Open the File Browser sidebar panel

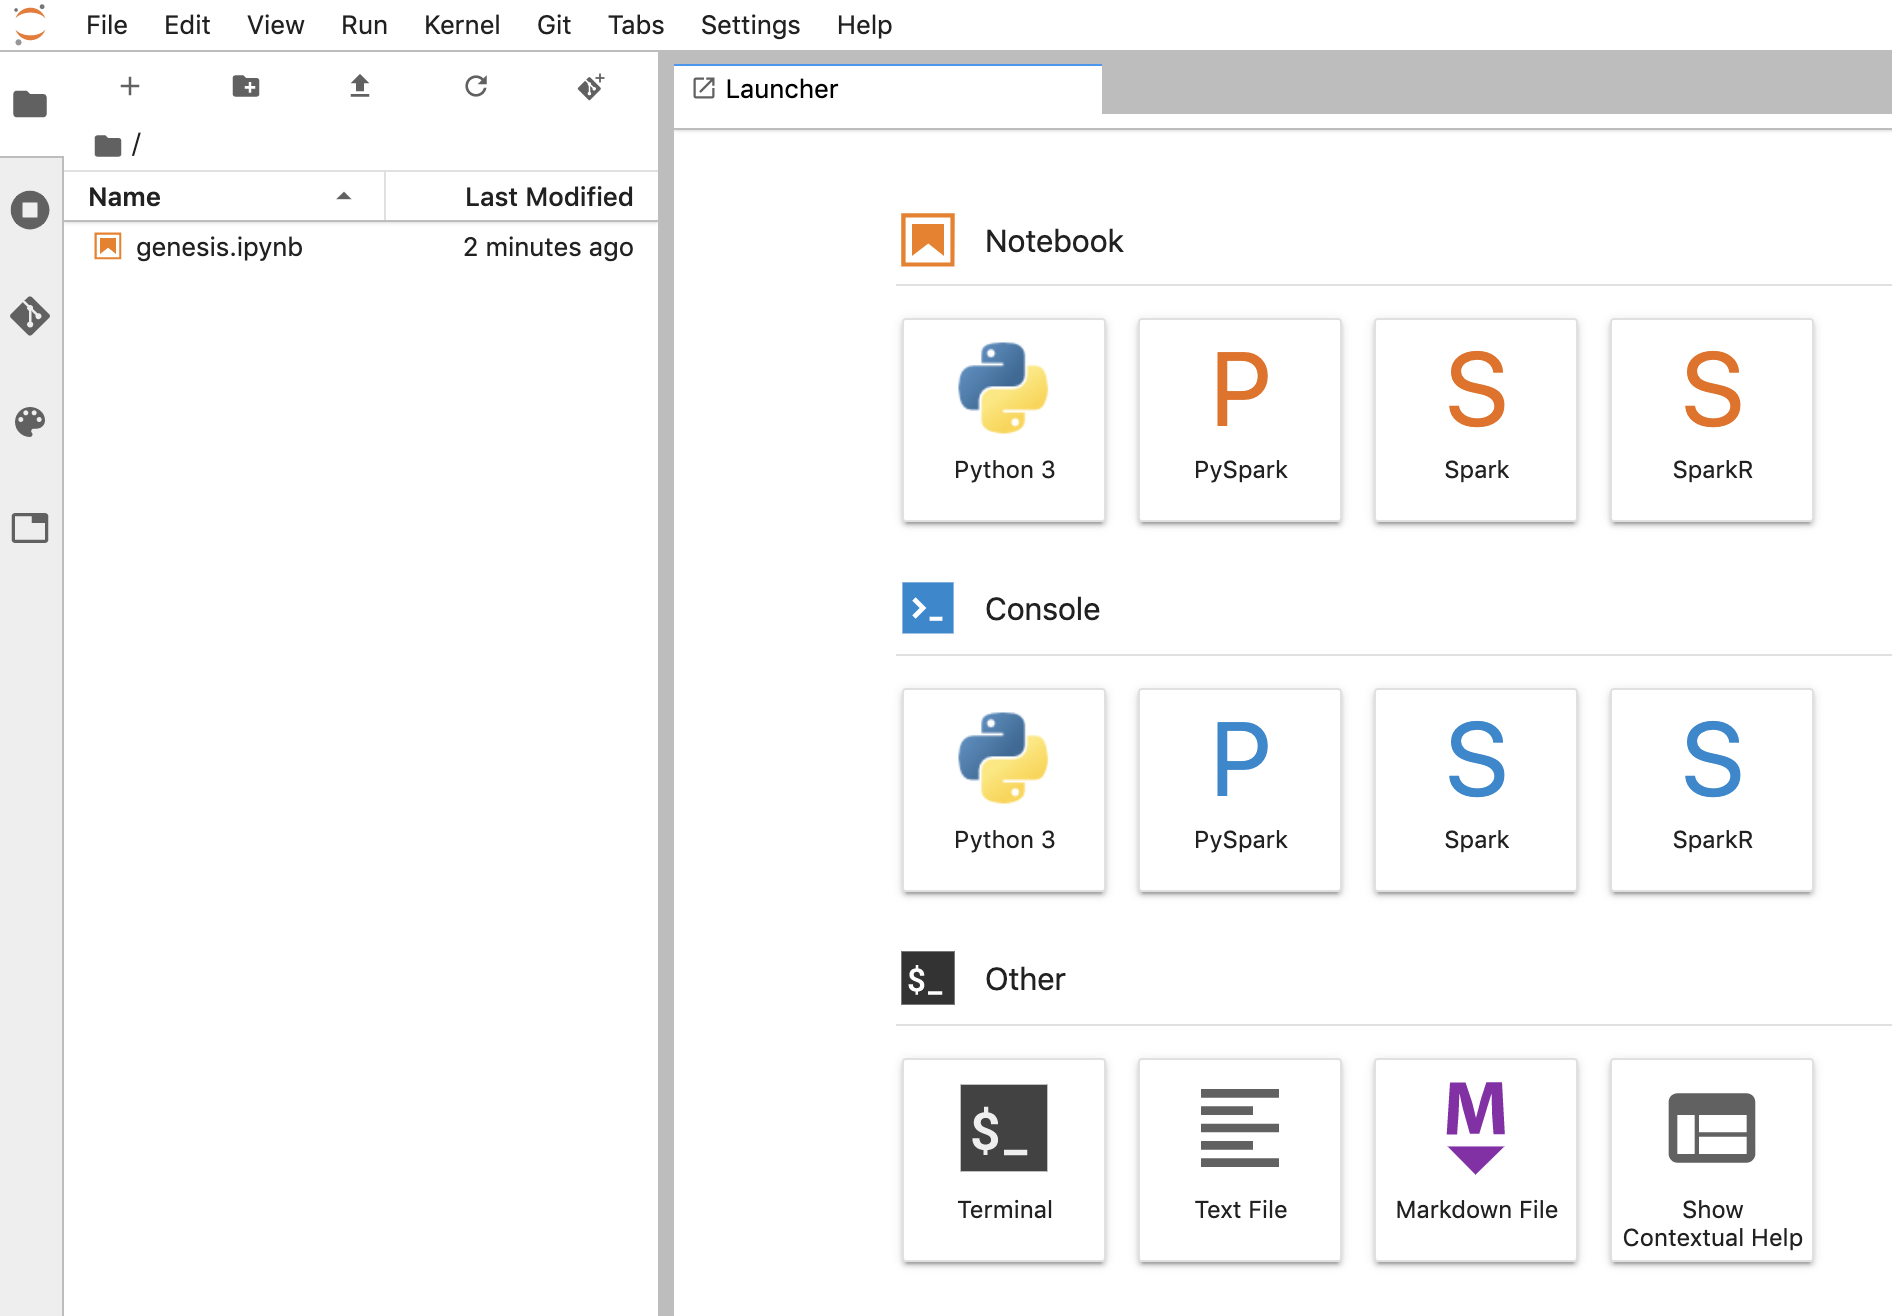(x=30, y=104)
